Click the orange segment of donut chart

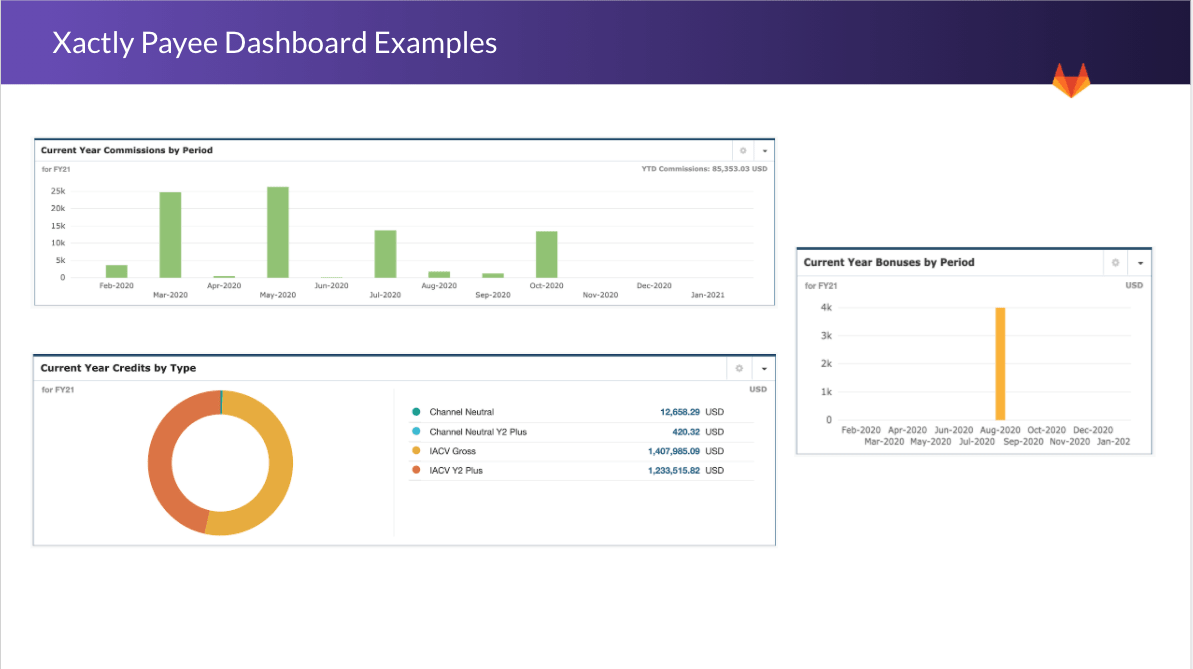170,470
